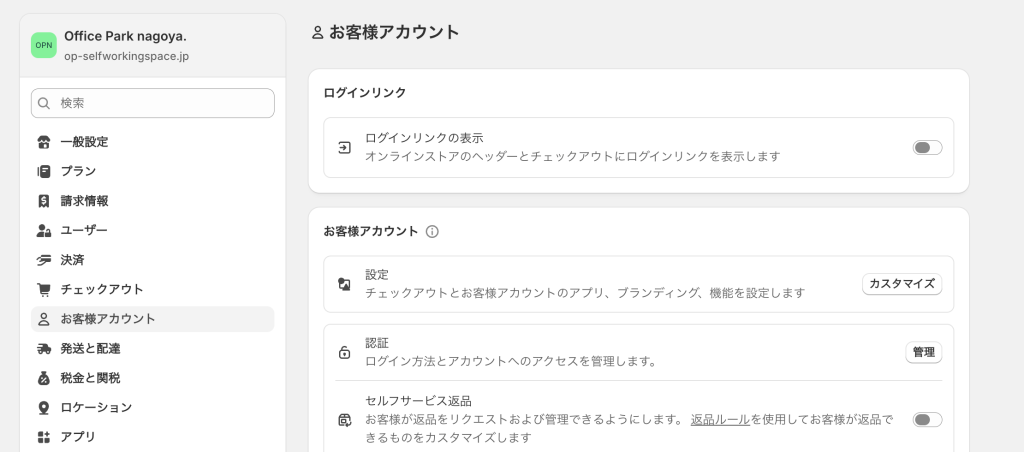The image size is (1024, 452).
Task: Click the チェックアウト cart icon
Action: click(44, 289)
